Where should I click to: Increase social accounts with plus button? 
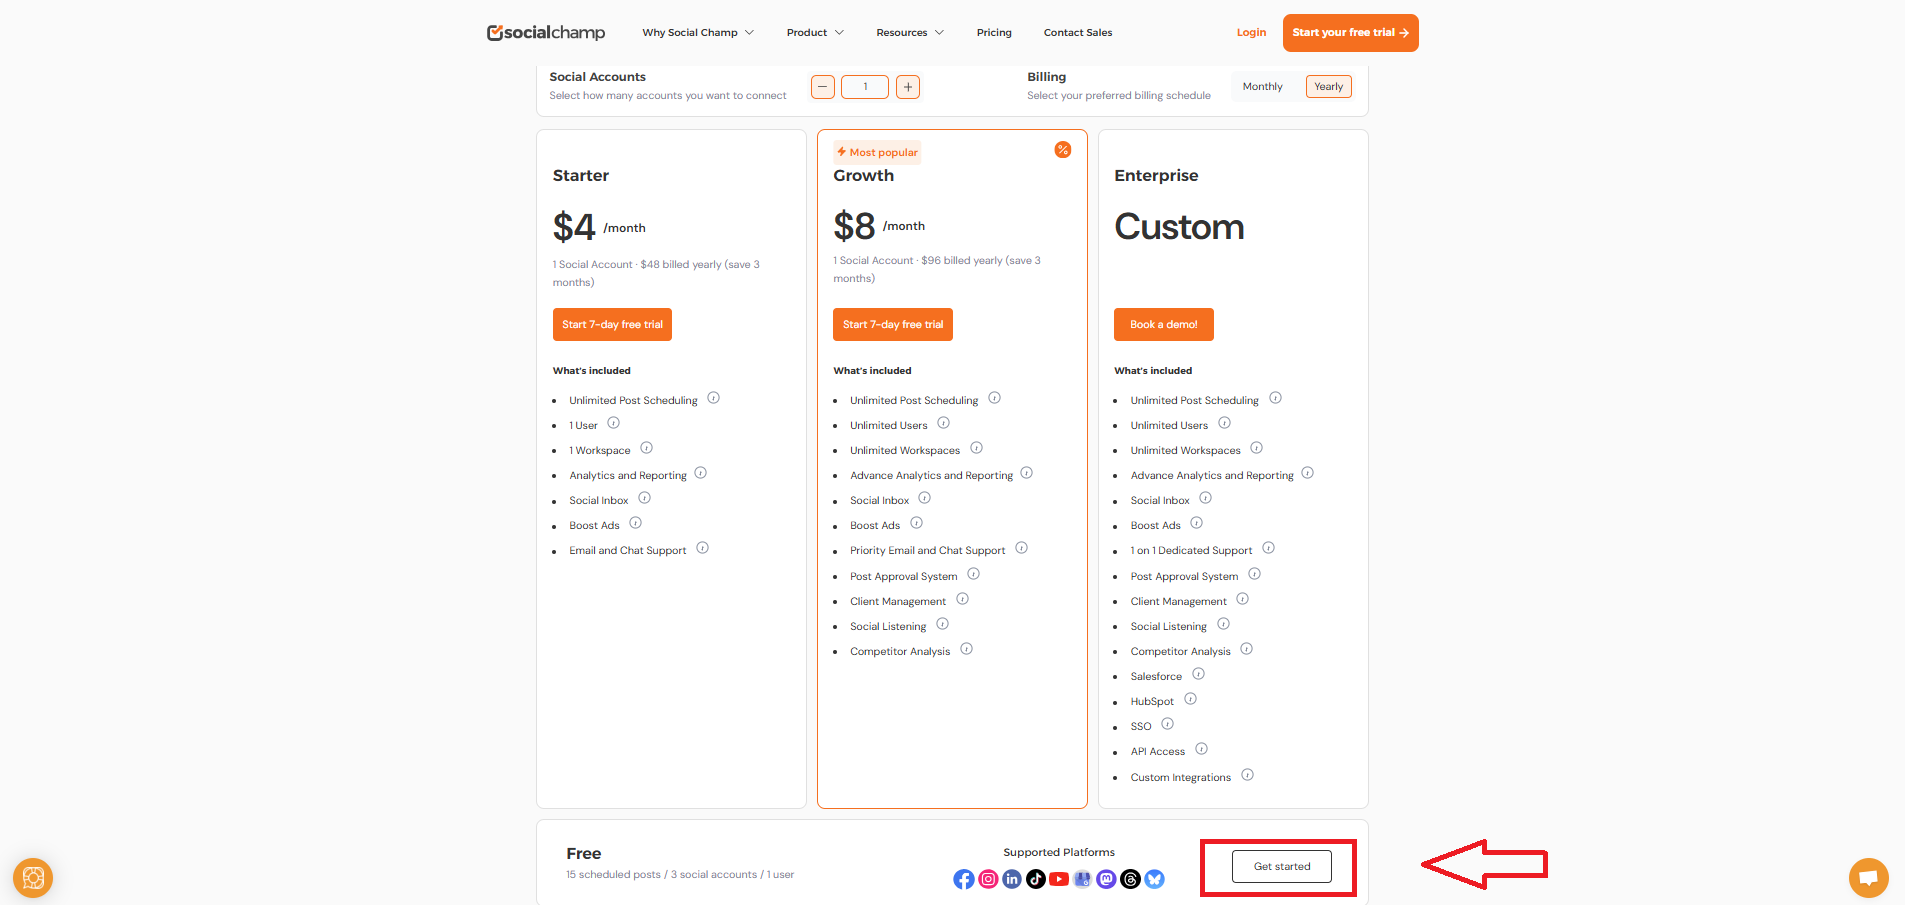(x=908, y=87)
